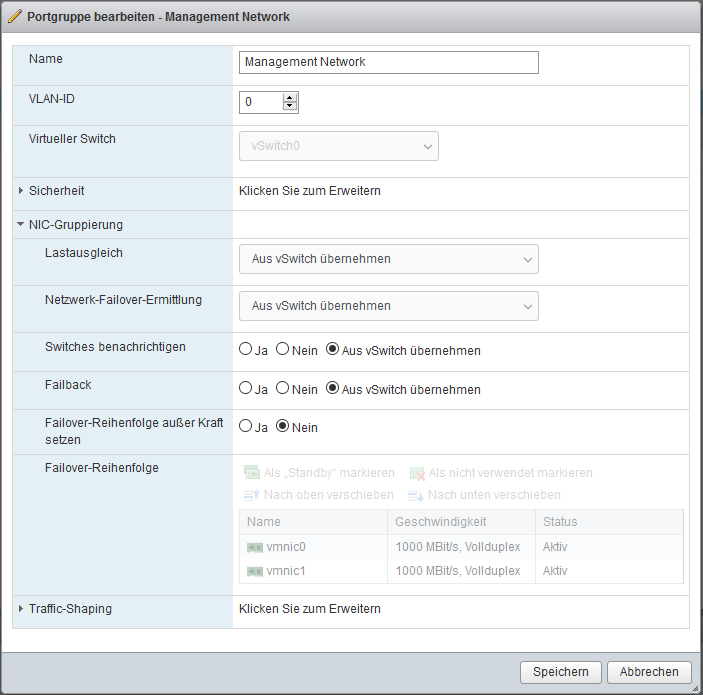The image size is (703, 695).
Task: Click 'Nach unten verschieben' icon
Action: [416, 495]
